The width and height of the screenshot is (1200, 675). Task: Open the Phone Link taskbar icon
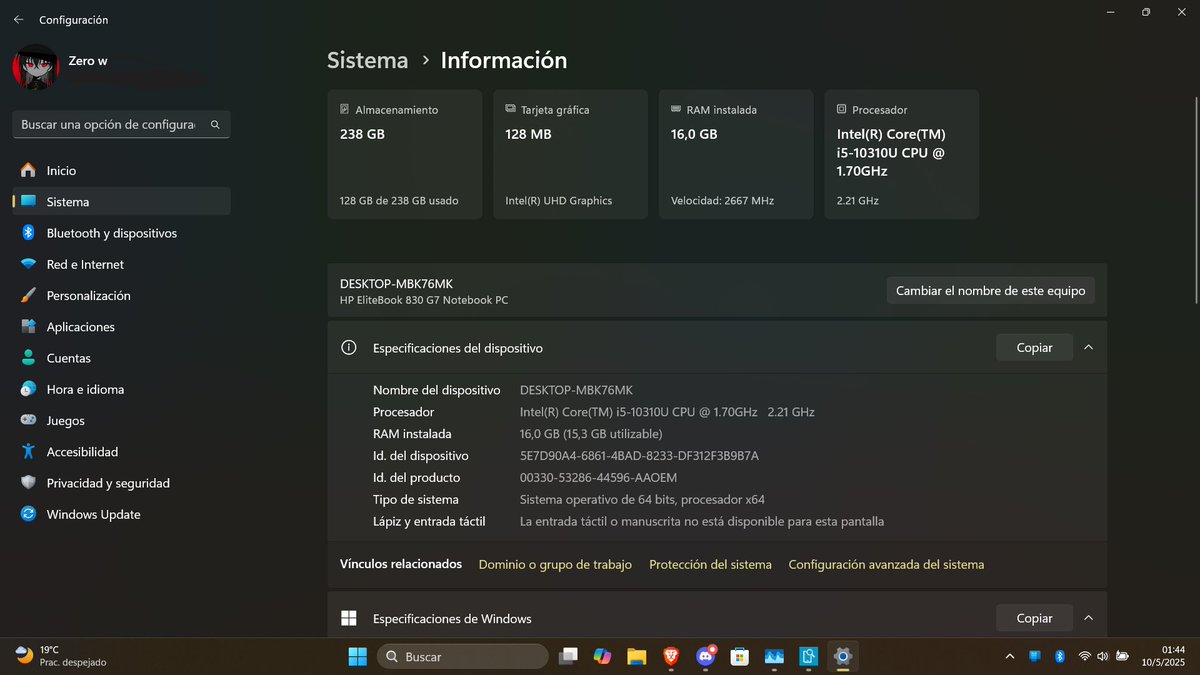pos(808,657)
